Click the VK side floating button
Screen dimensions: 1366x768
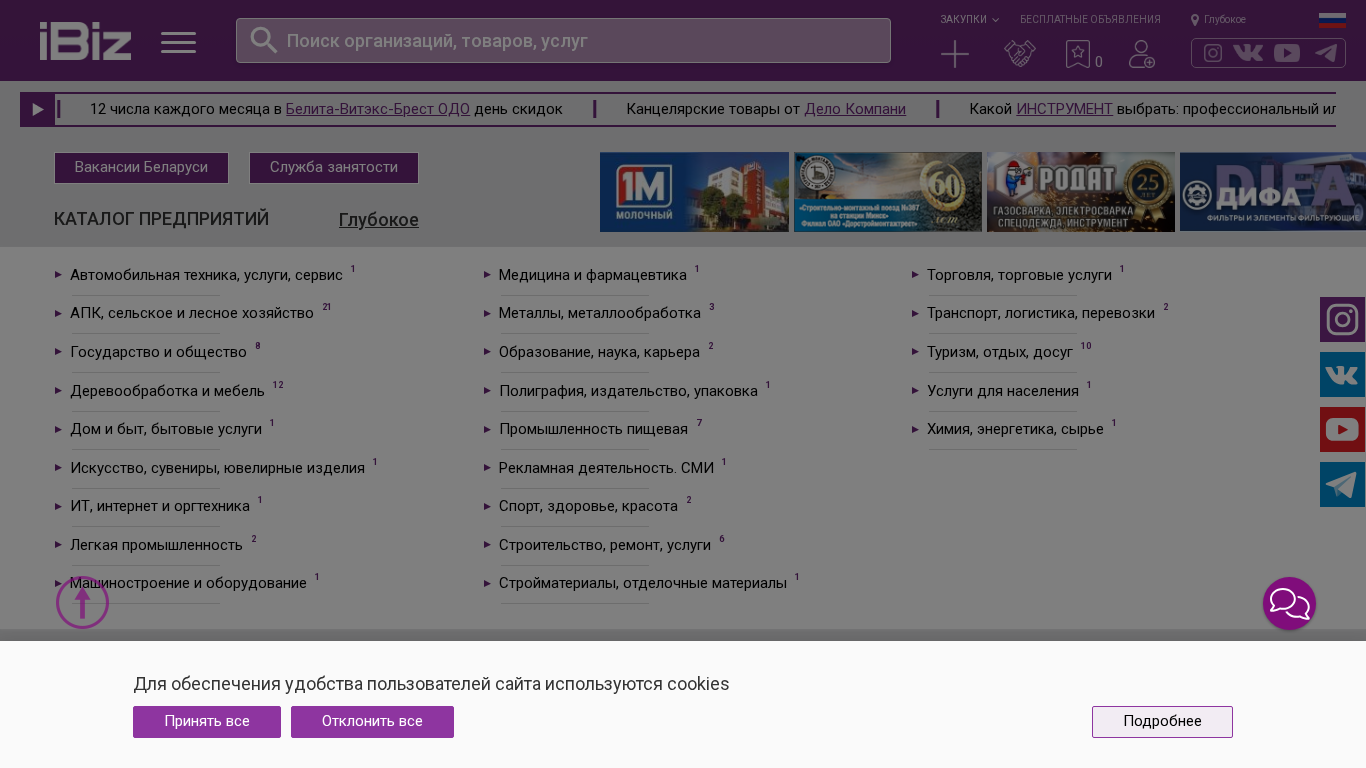(1342, 375)
